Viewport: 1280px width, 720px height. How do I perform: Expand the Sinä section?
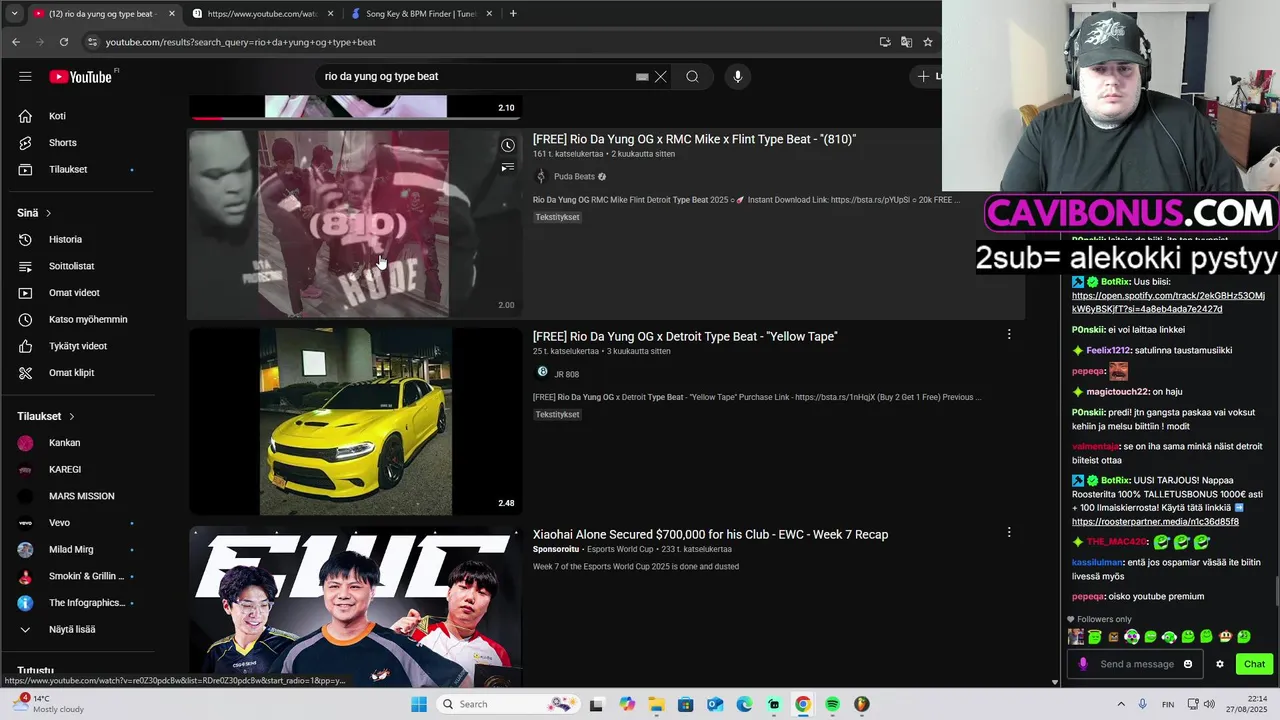34,213
